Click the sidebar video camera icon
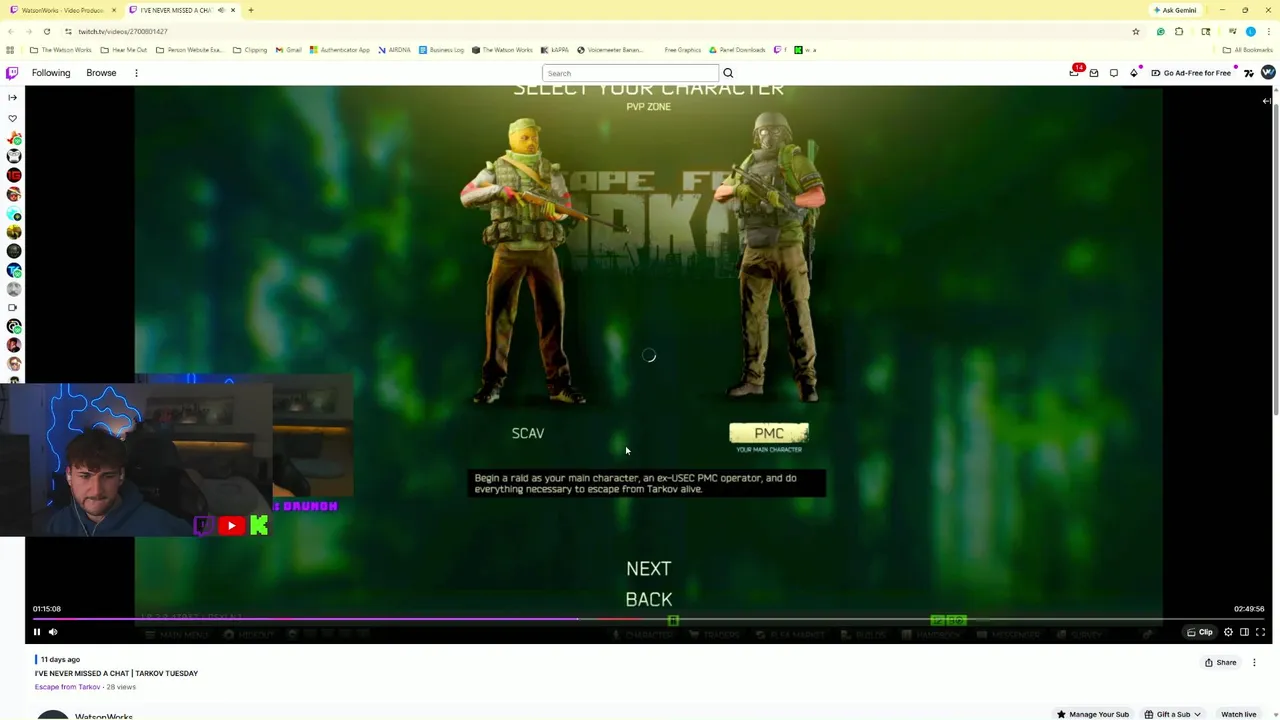 12,307
